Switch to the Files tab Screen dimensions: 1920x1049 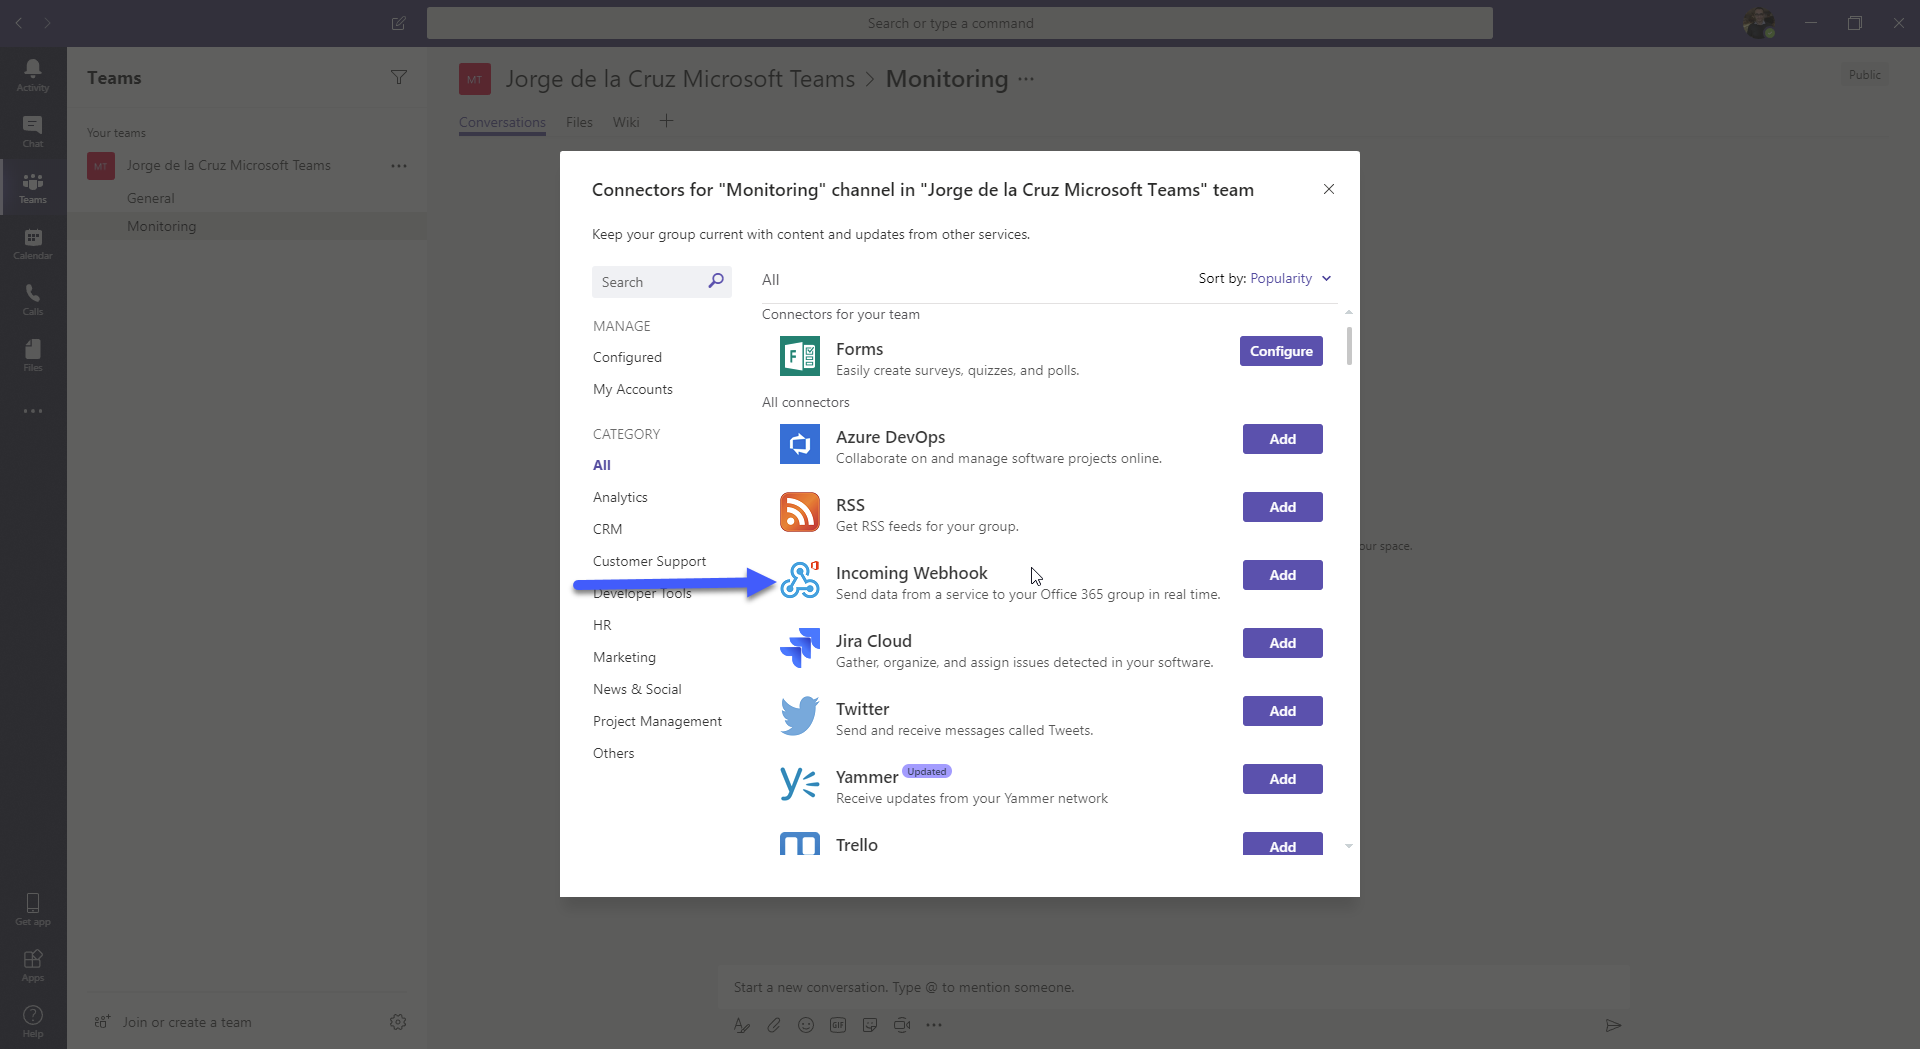579,122
